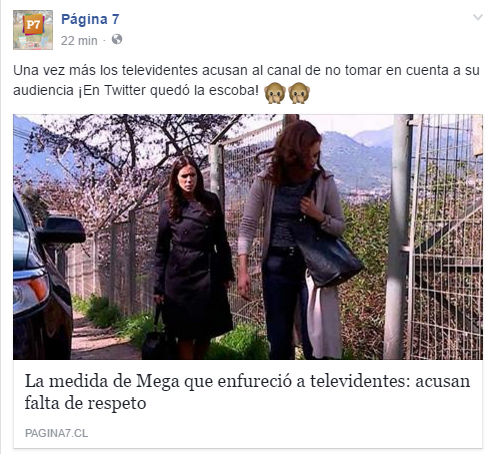This screenshot has height=454, width=491.
Task: Click the second see-no-evil monkey emoji
Action: tap(299, 93)
